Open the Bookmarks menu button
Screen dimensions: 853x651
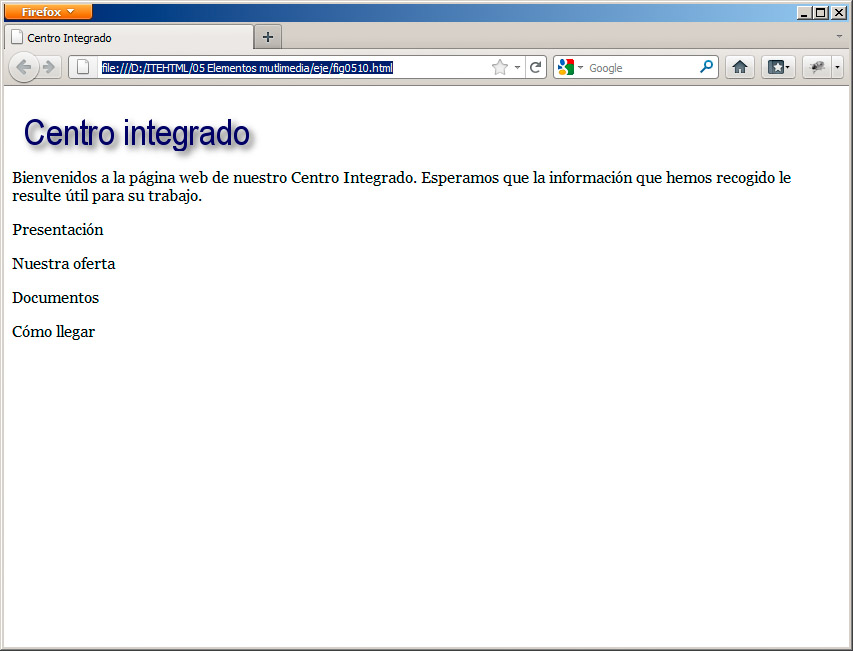click(778, 67)
